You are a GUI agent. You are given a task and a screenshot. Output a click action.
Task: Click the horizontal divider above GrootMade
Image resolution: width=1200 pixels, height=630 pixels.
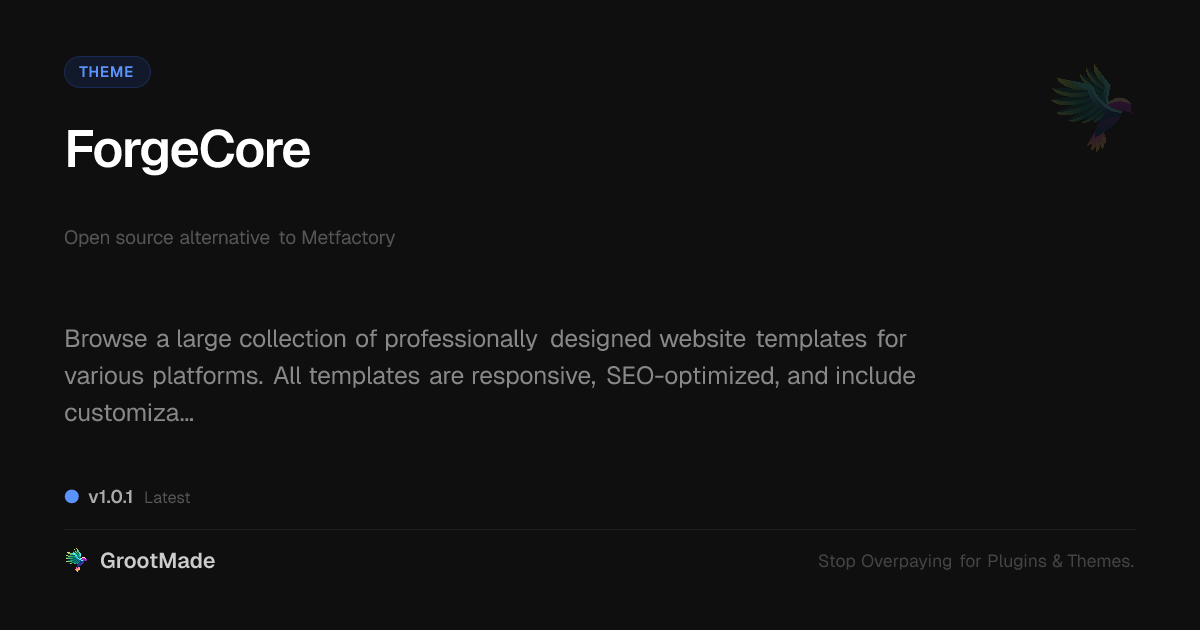click(600, 529)
